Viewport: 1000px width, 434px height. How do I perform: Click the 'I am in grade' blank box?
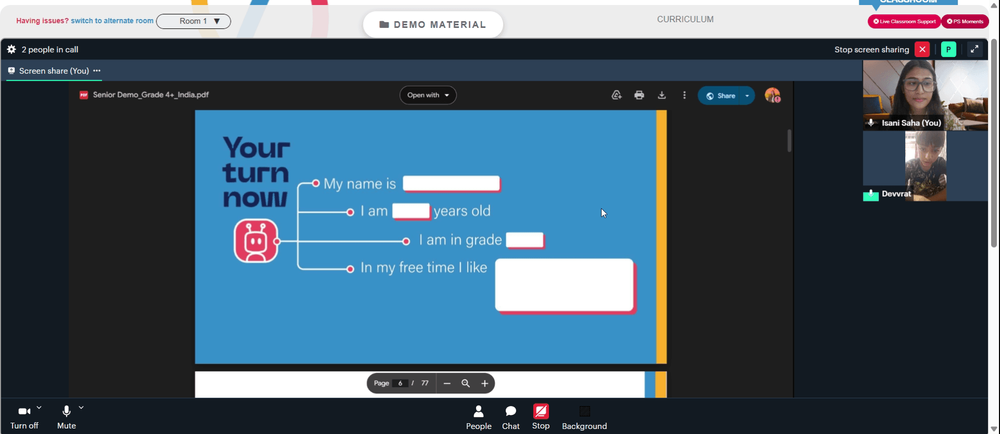click(525, 240)
